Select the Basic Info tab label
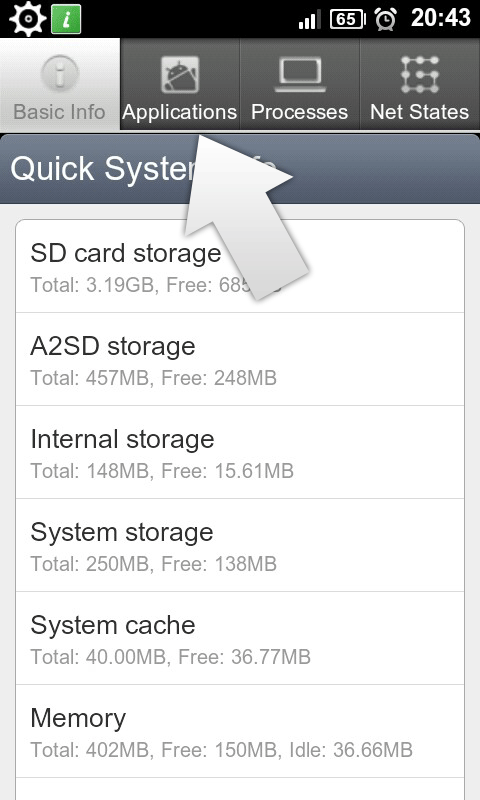This screenshot has width=480, height=800. (59, 112)
